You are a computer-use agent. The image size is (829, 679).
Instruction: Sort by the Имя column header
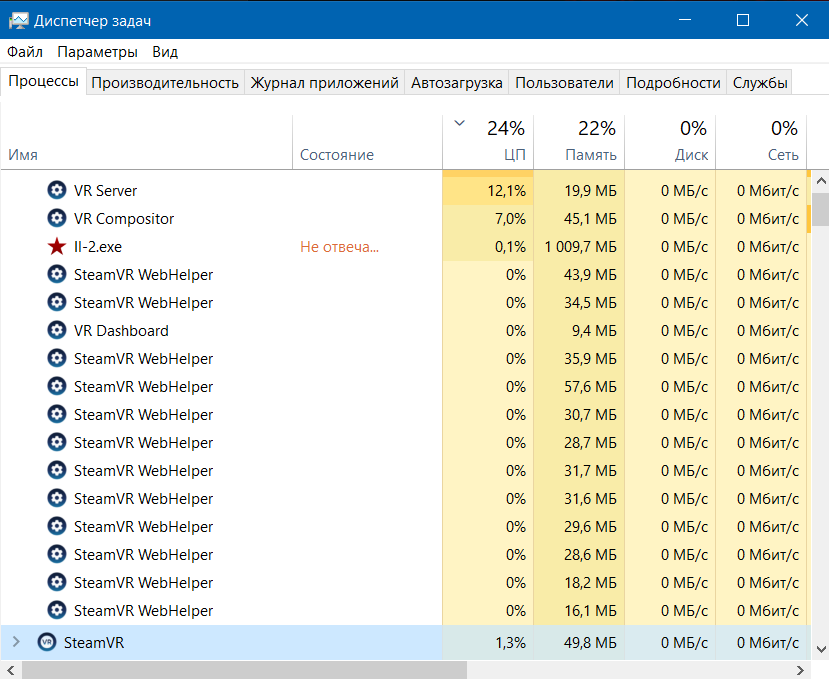pyautogui.click(x=23, y=155)
